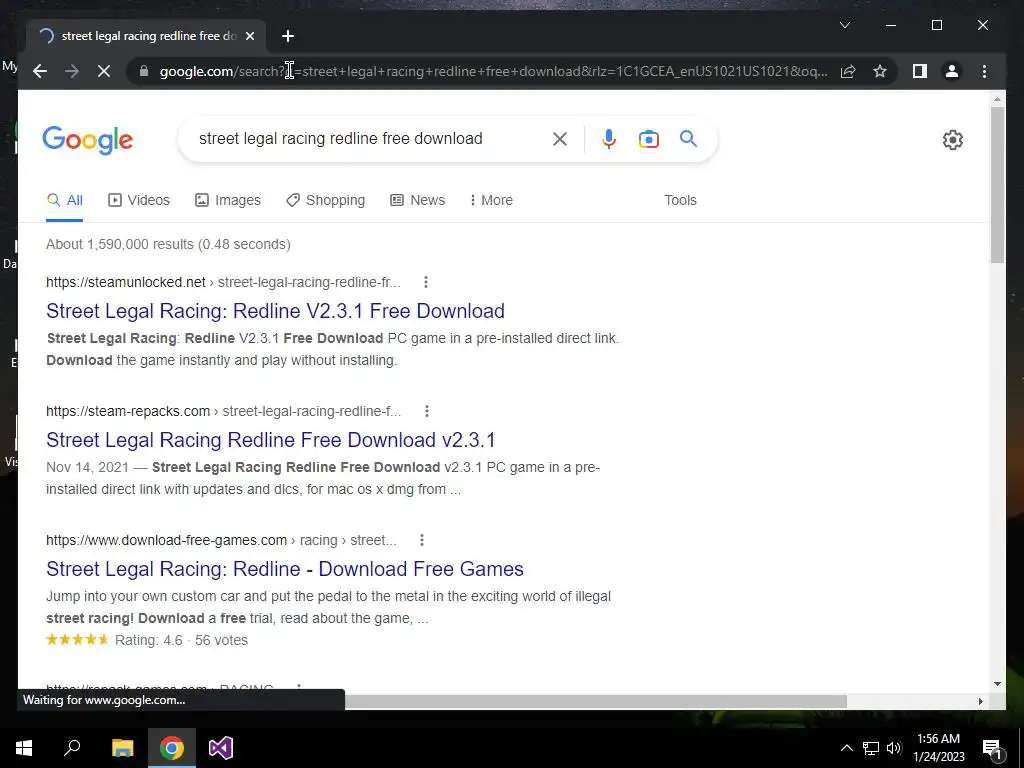
Task: Click the 'Rating: 4.6 · 56 votes' text
Action: (x=181, y=640)
